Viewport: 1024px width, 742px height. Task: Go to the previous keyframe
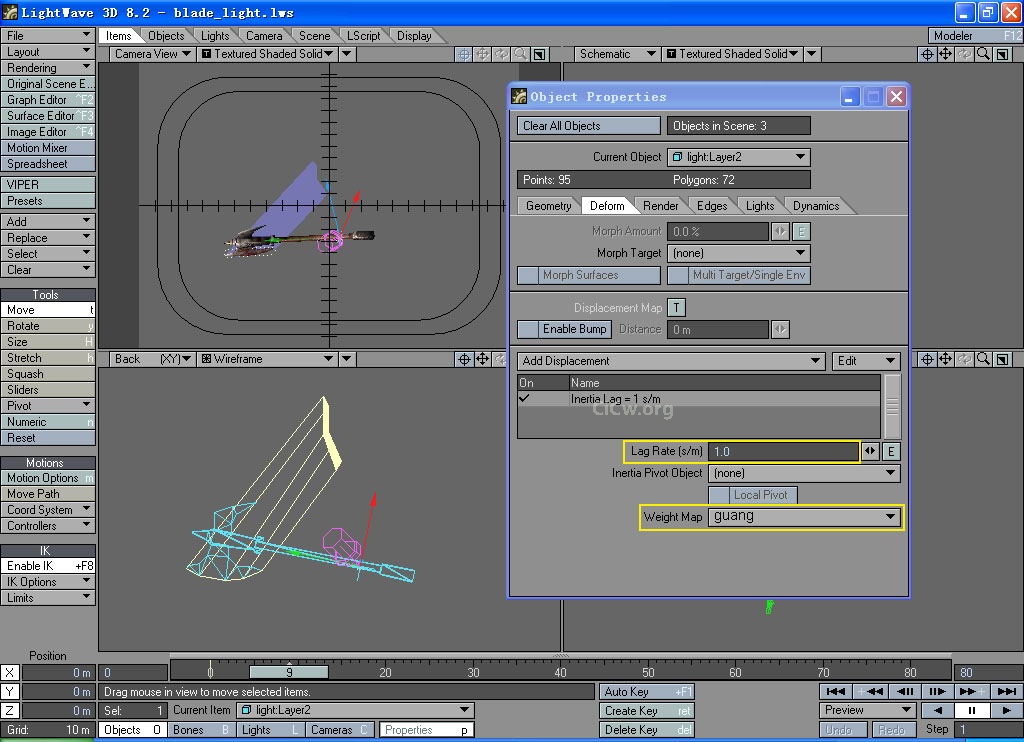pyautogui.click(x=870, y=691)
